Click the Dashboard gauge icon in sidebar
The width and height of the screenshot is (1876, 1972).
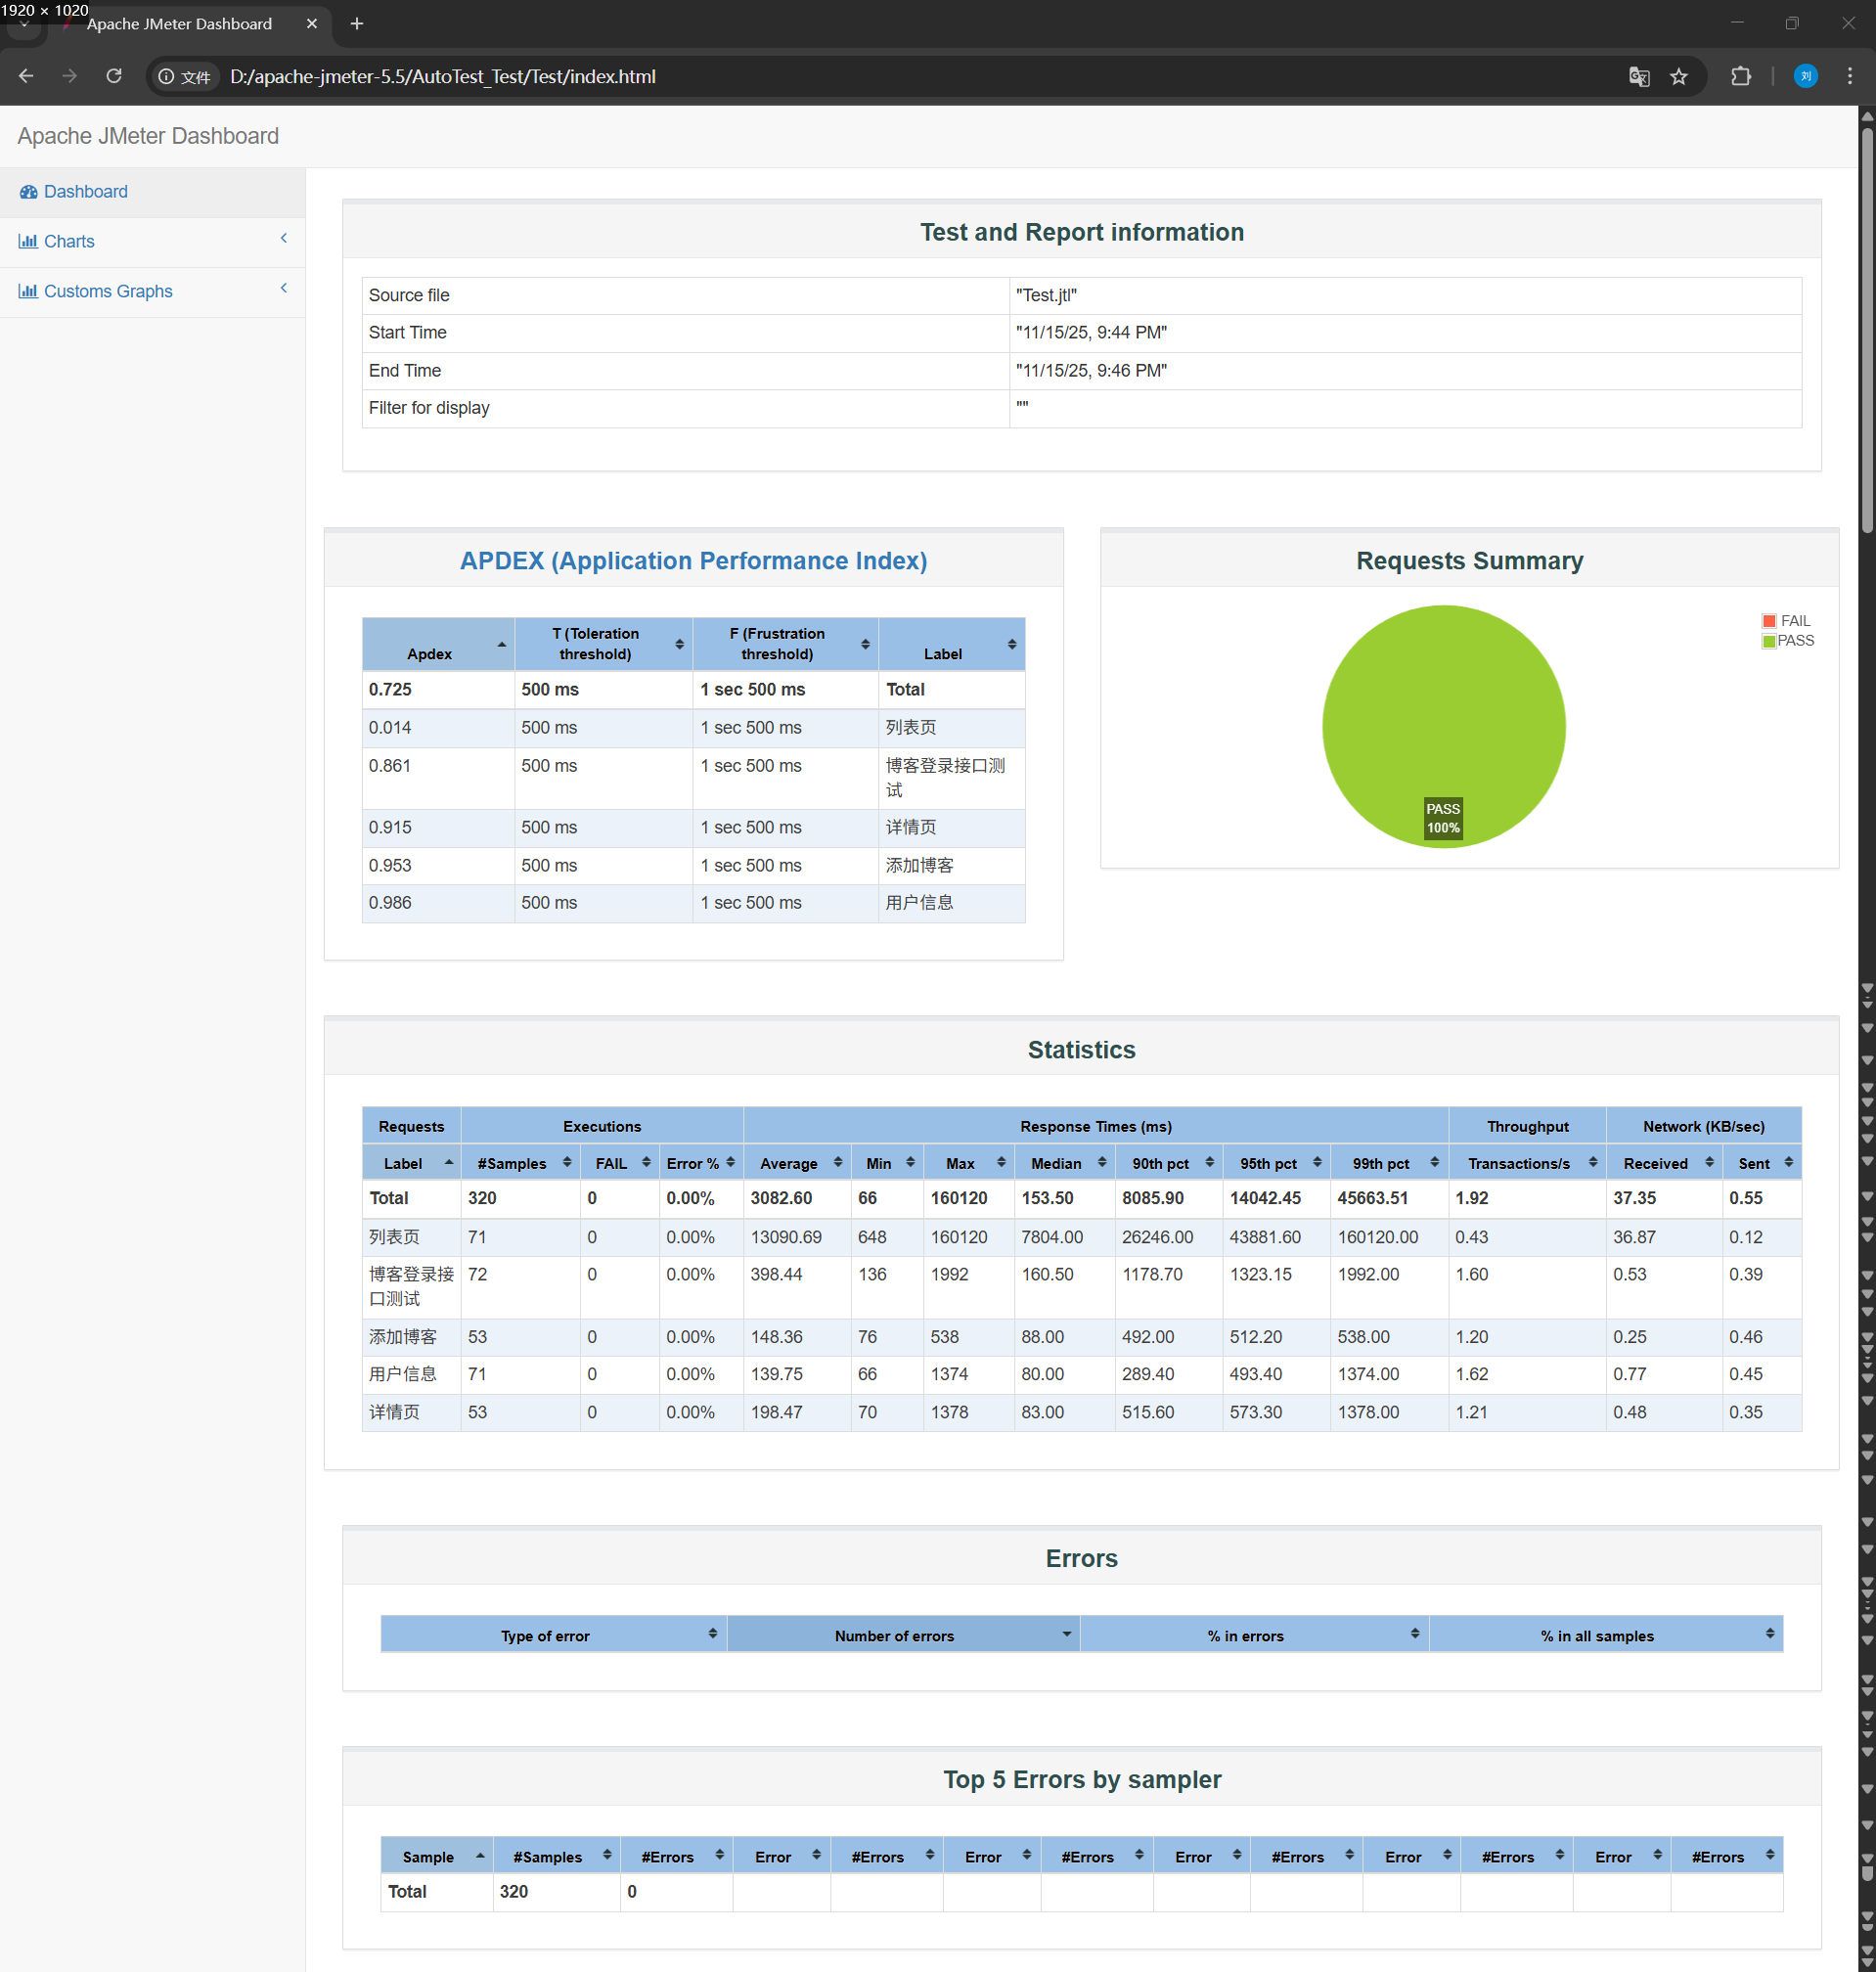[x=29, y=192]
